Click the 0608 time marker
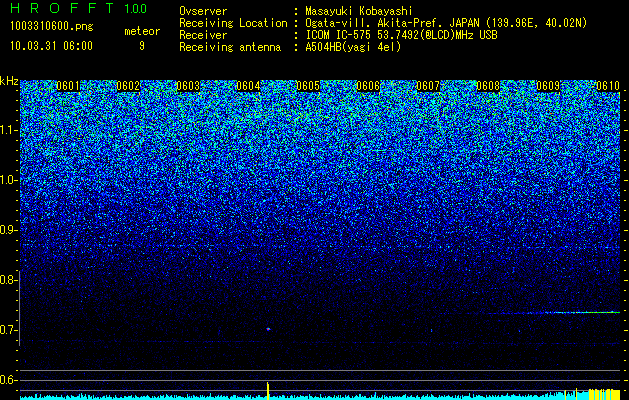The width and height of the screenshot is (629, 400). 488,86
